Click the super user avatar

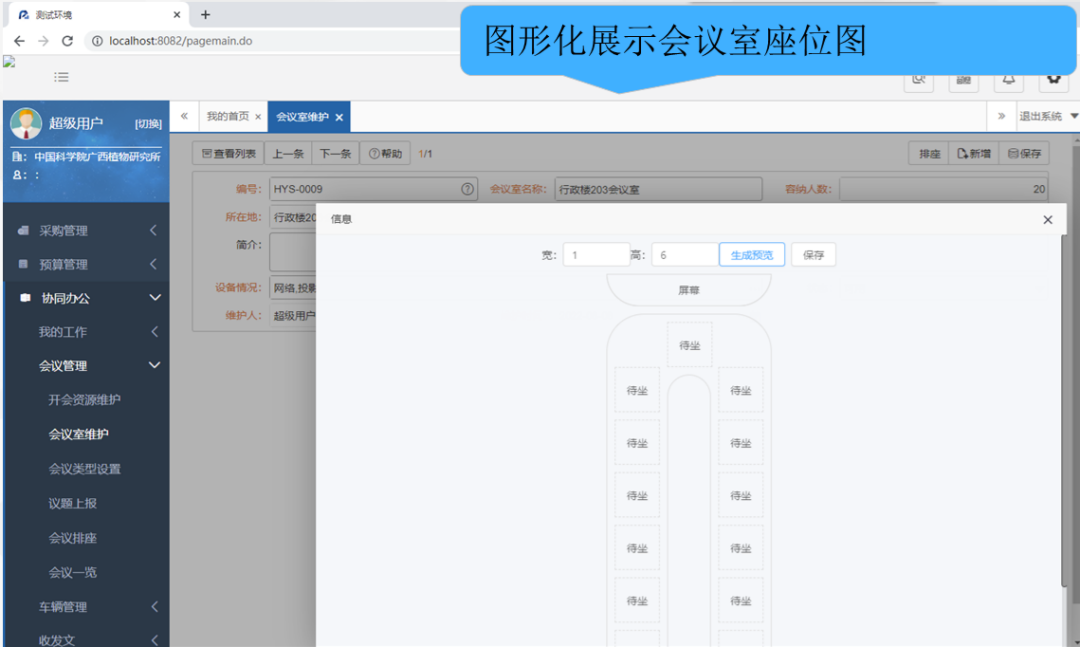[26, 123]
